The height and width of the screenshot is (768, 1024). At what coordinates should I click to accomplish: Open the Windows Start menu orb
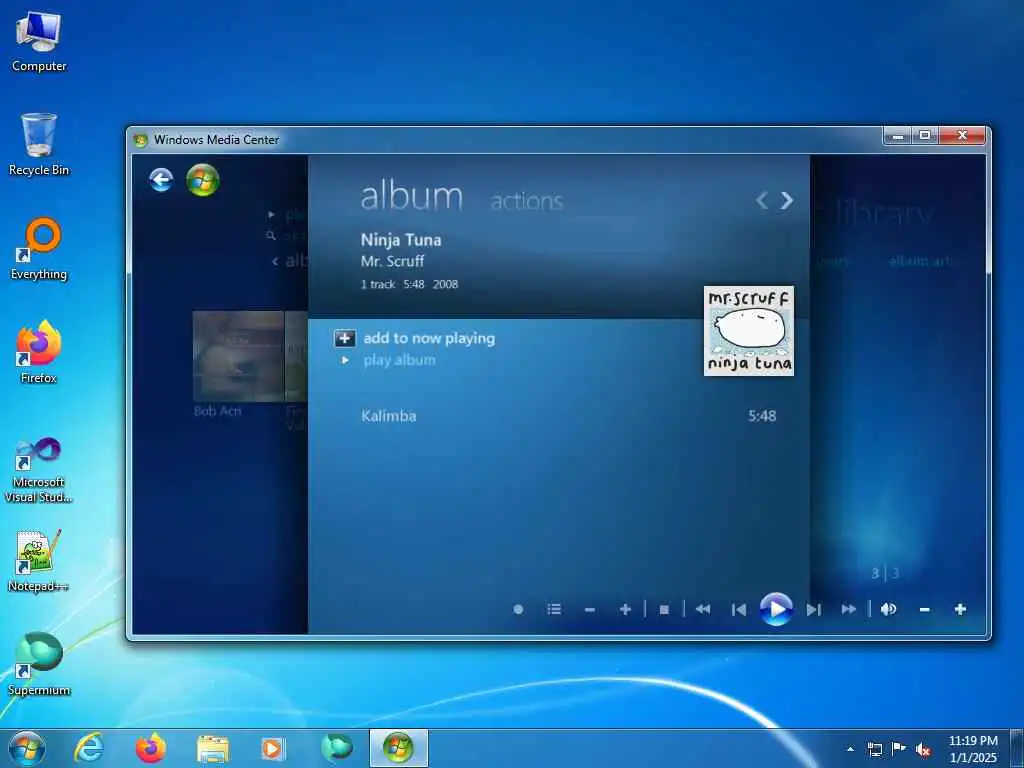[27, 748]
